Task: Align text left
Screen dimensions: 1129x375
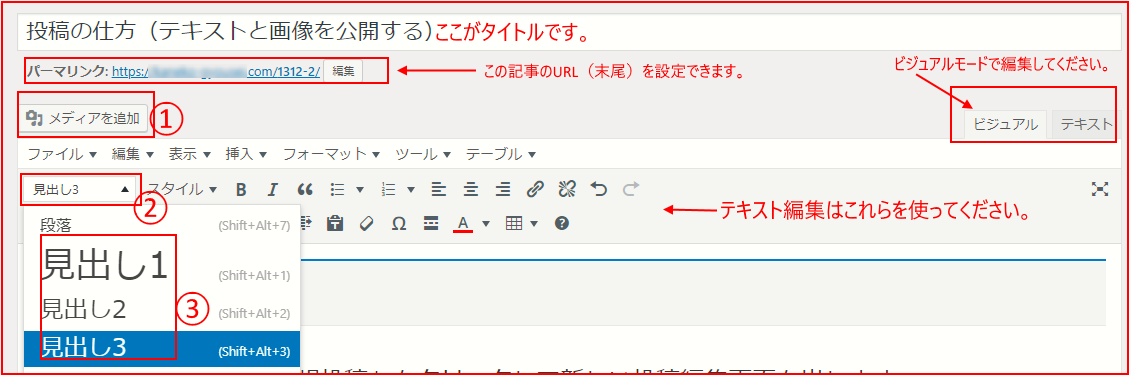Action: 438,190
